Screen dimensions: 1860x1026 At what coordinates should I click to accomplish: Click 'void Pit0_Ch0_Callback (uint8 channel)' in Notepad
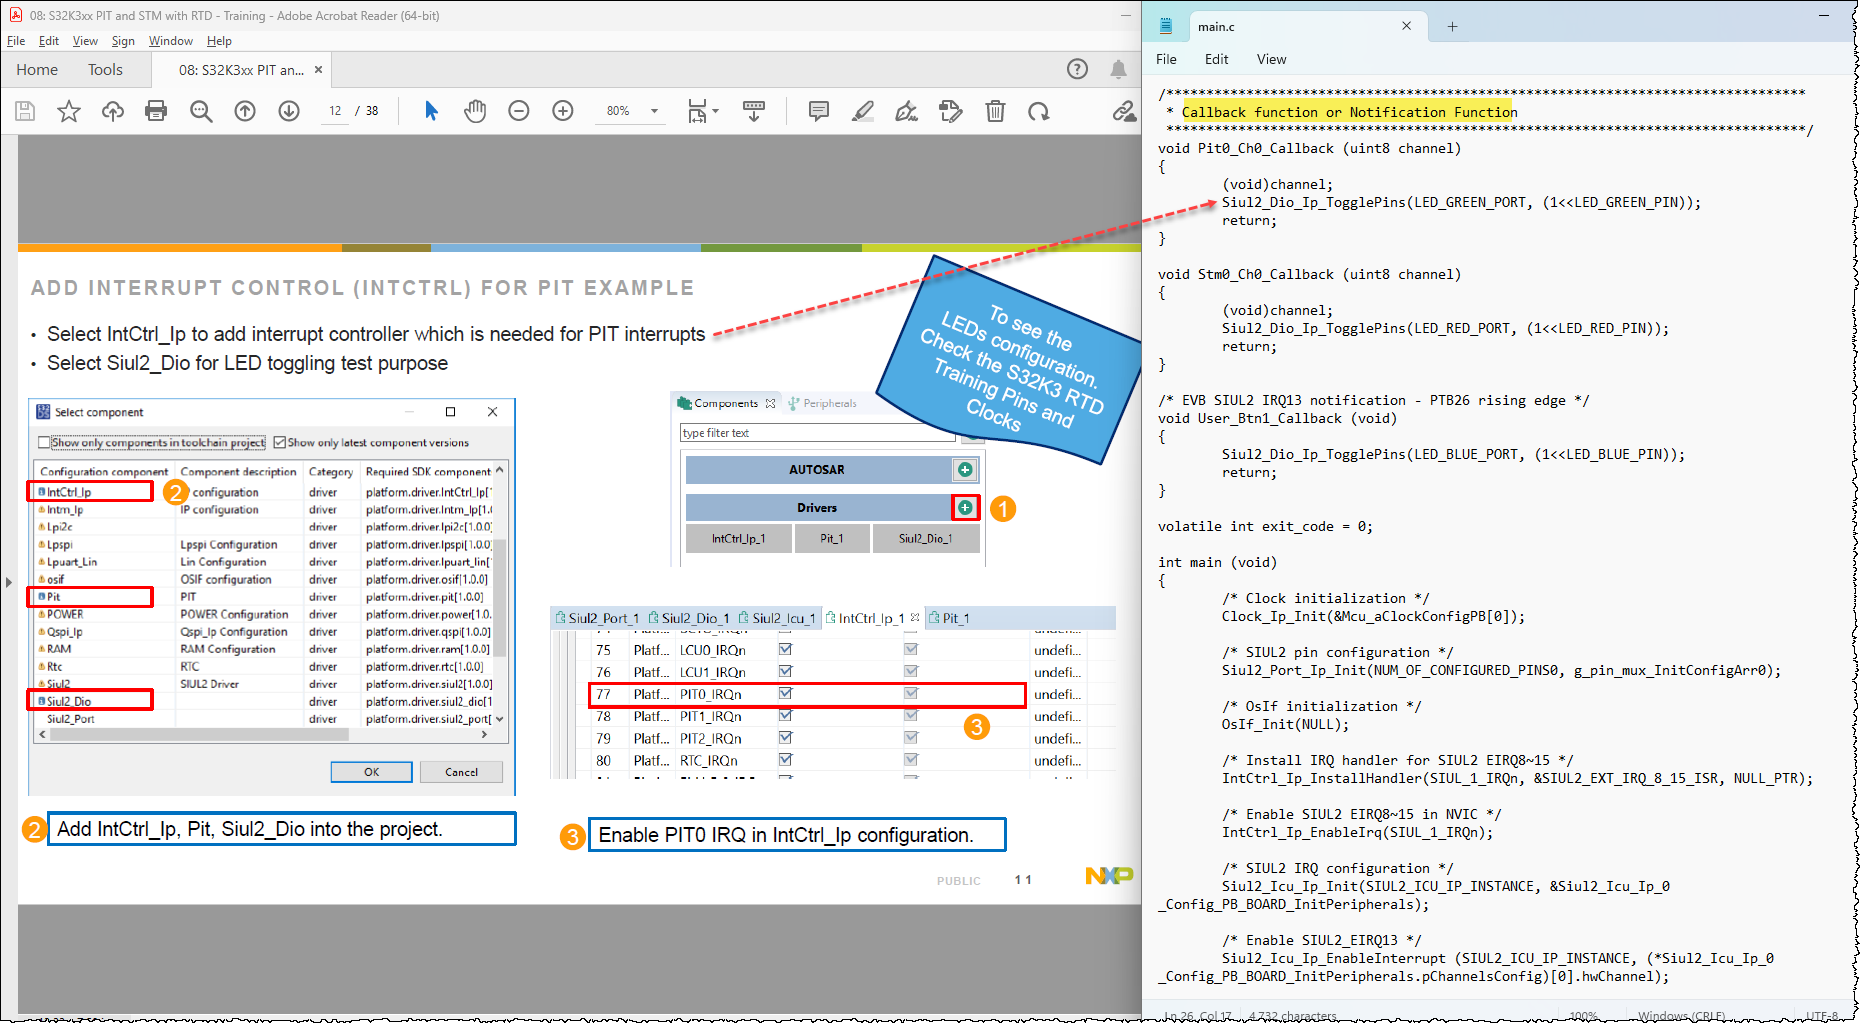click(1309, 148)
